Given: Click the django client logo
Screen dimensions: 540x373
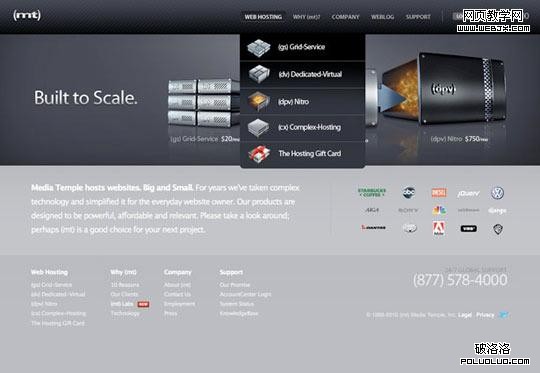Looking at the screenshot, I should coord(497,210).
